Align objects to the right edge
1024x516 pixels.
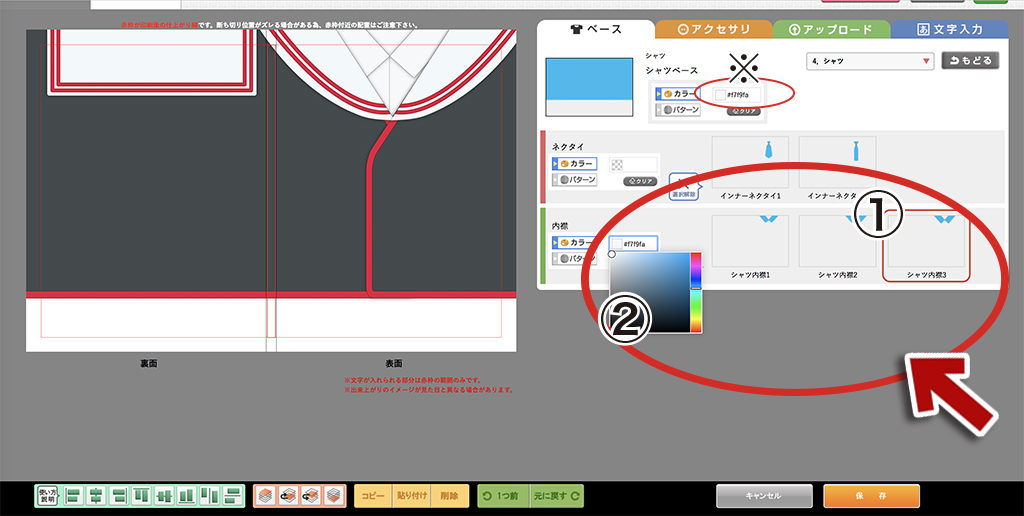118,495
